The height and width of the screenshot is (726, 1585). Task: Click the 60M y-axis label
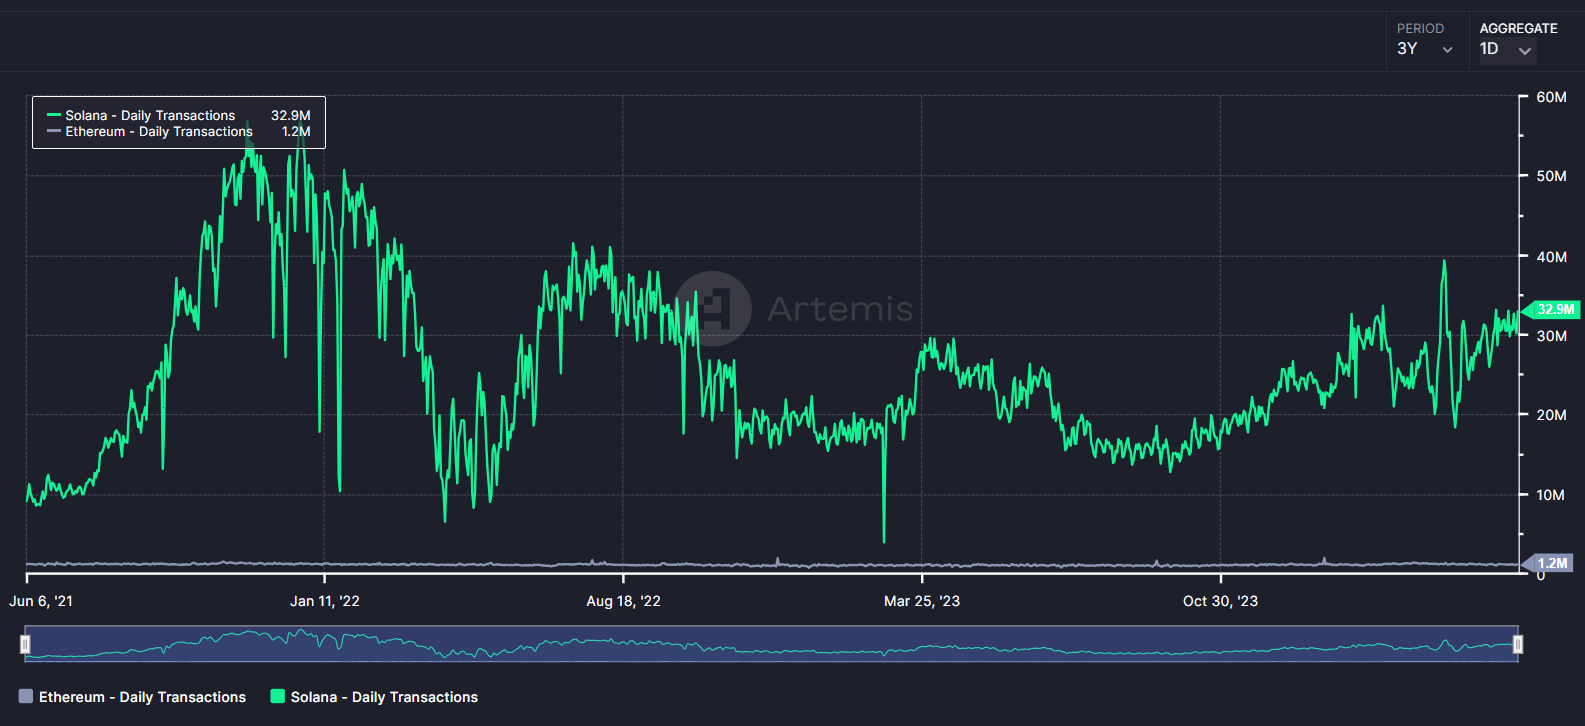point(1551,97)
